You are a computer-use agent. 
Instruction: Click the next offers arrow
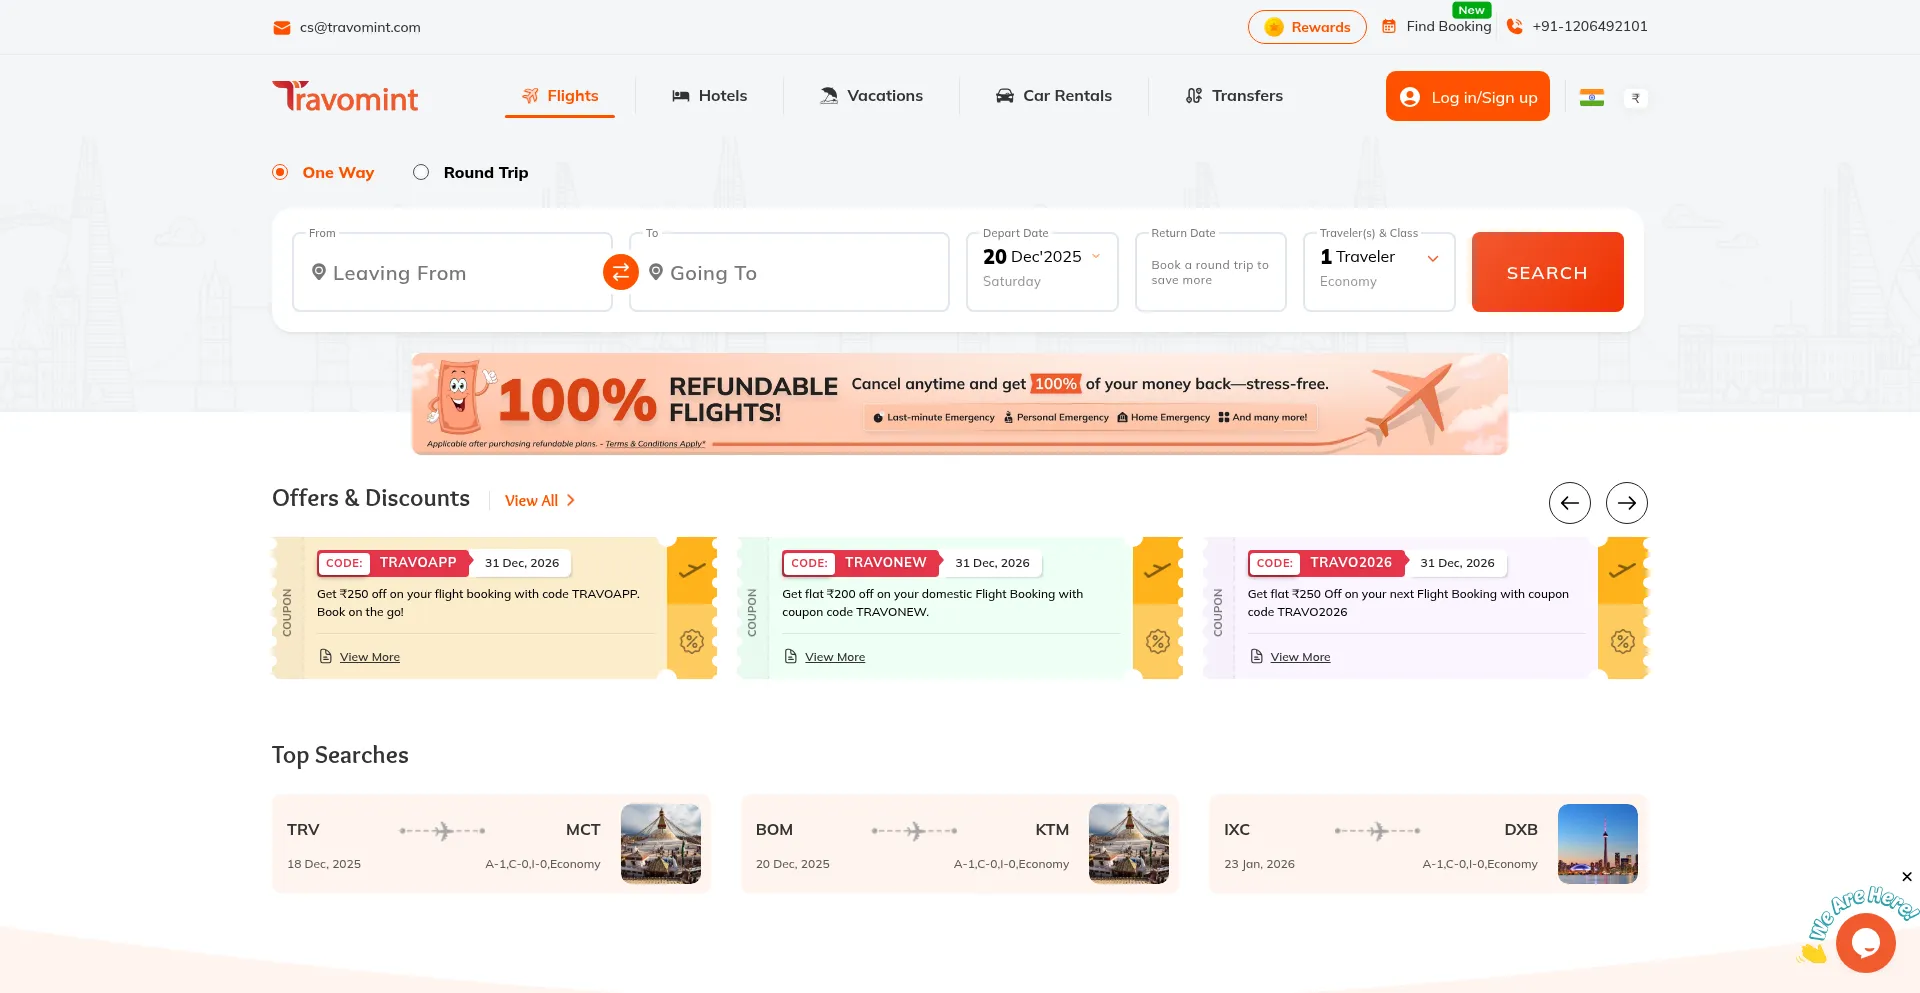[x=1627, y=503]
